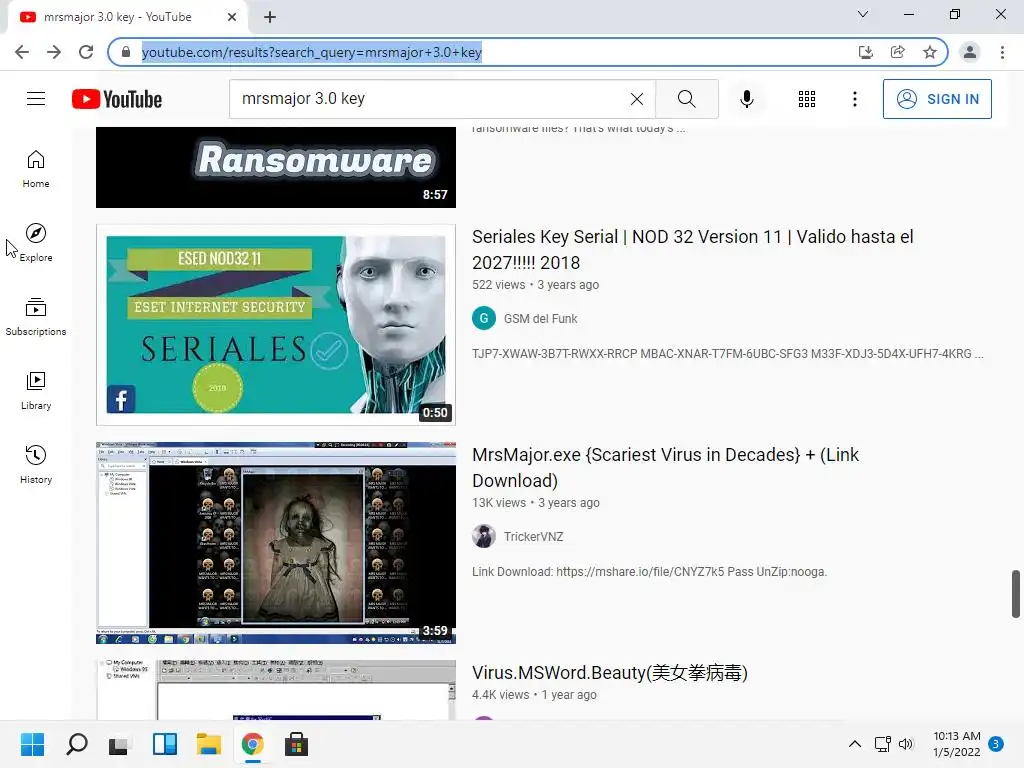Click the Link Download description text
The width and height of the screenshot is (1024, 768).
(x=650, y=572)
